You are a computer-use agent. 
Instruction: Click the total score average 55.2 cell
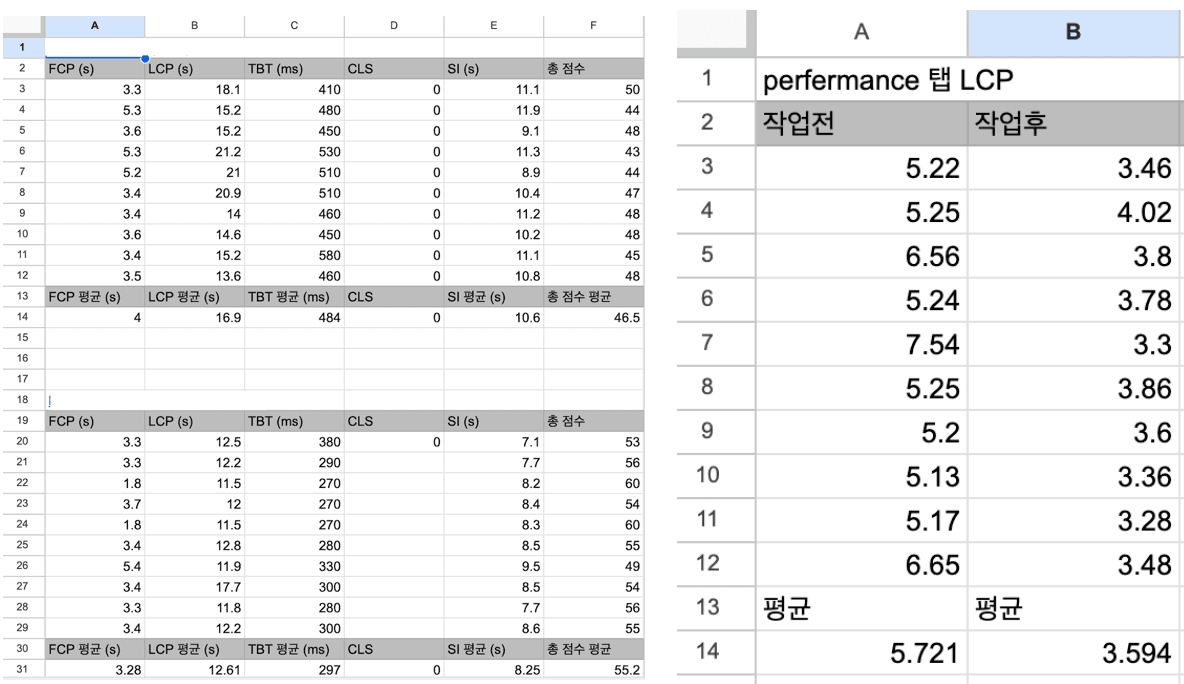click(x=594, y=669)
